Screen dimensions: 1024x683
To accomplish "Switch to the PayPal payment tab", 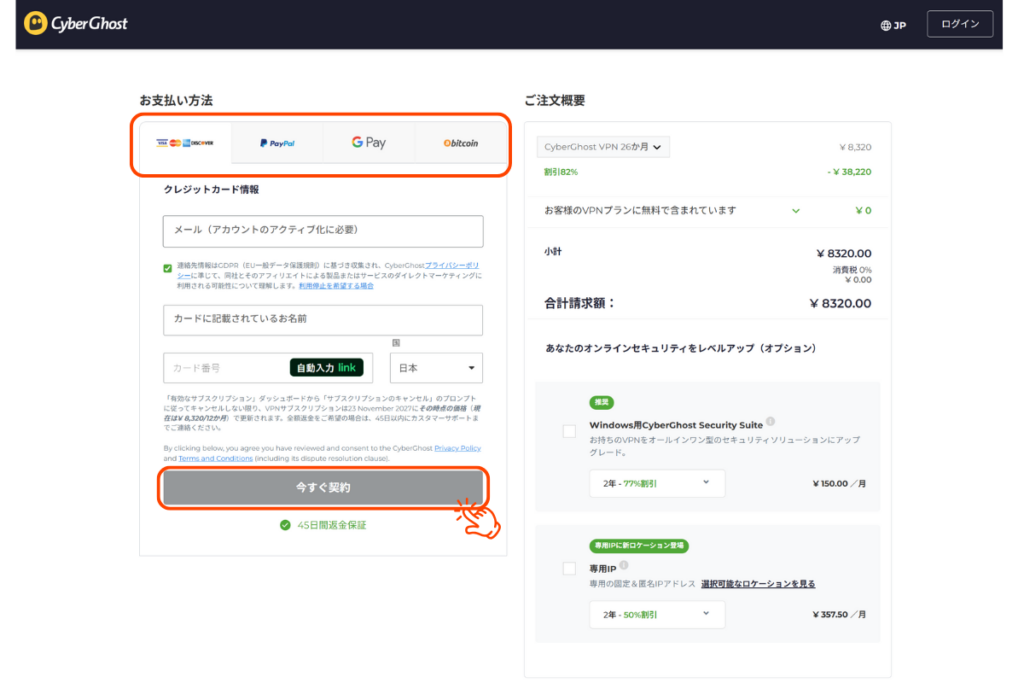I will 277,143.
